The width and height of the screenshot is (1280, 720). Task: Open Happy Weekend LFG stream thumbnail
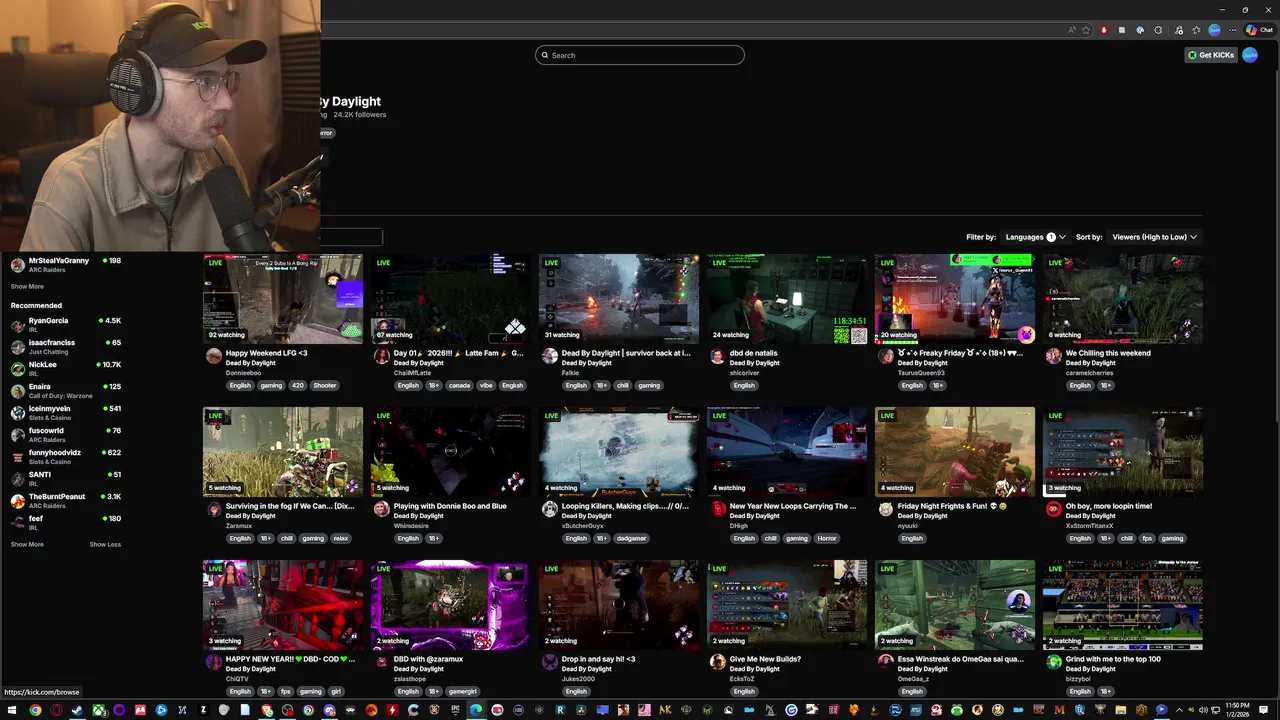pos(283,299)
